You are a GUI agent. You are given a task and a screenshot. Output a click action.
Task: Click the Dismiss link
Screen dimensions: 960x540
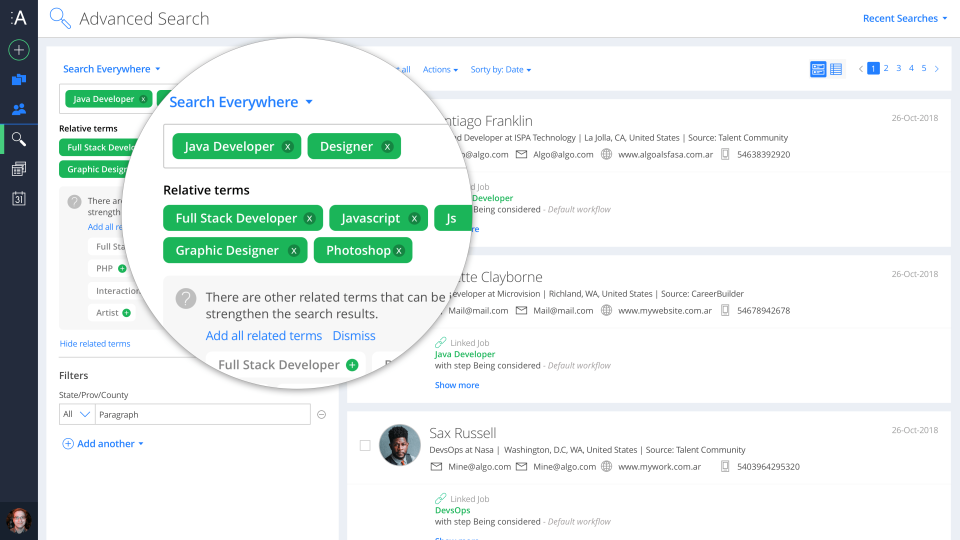tap(354, 336)
